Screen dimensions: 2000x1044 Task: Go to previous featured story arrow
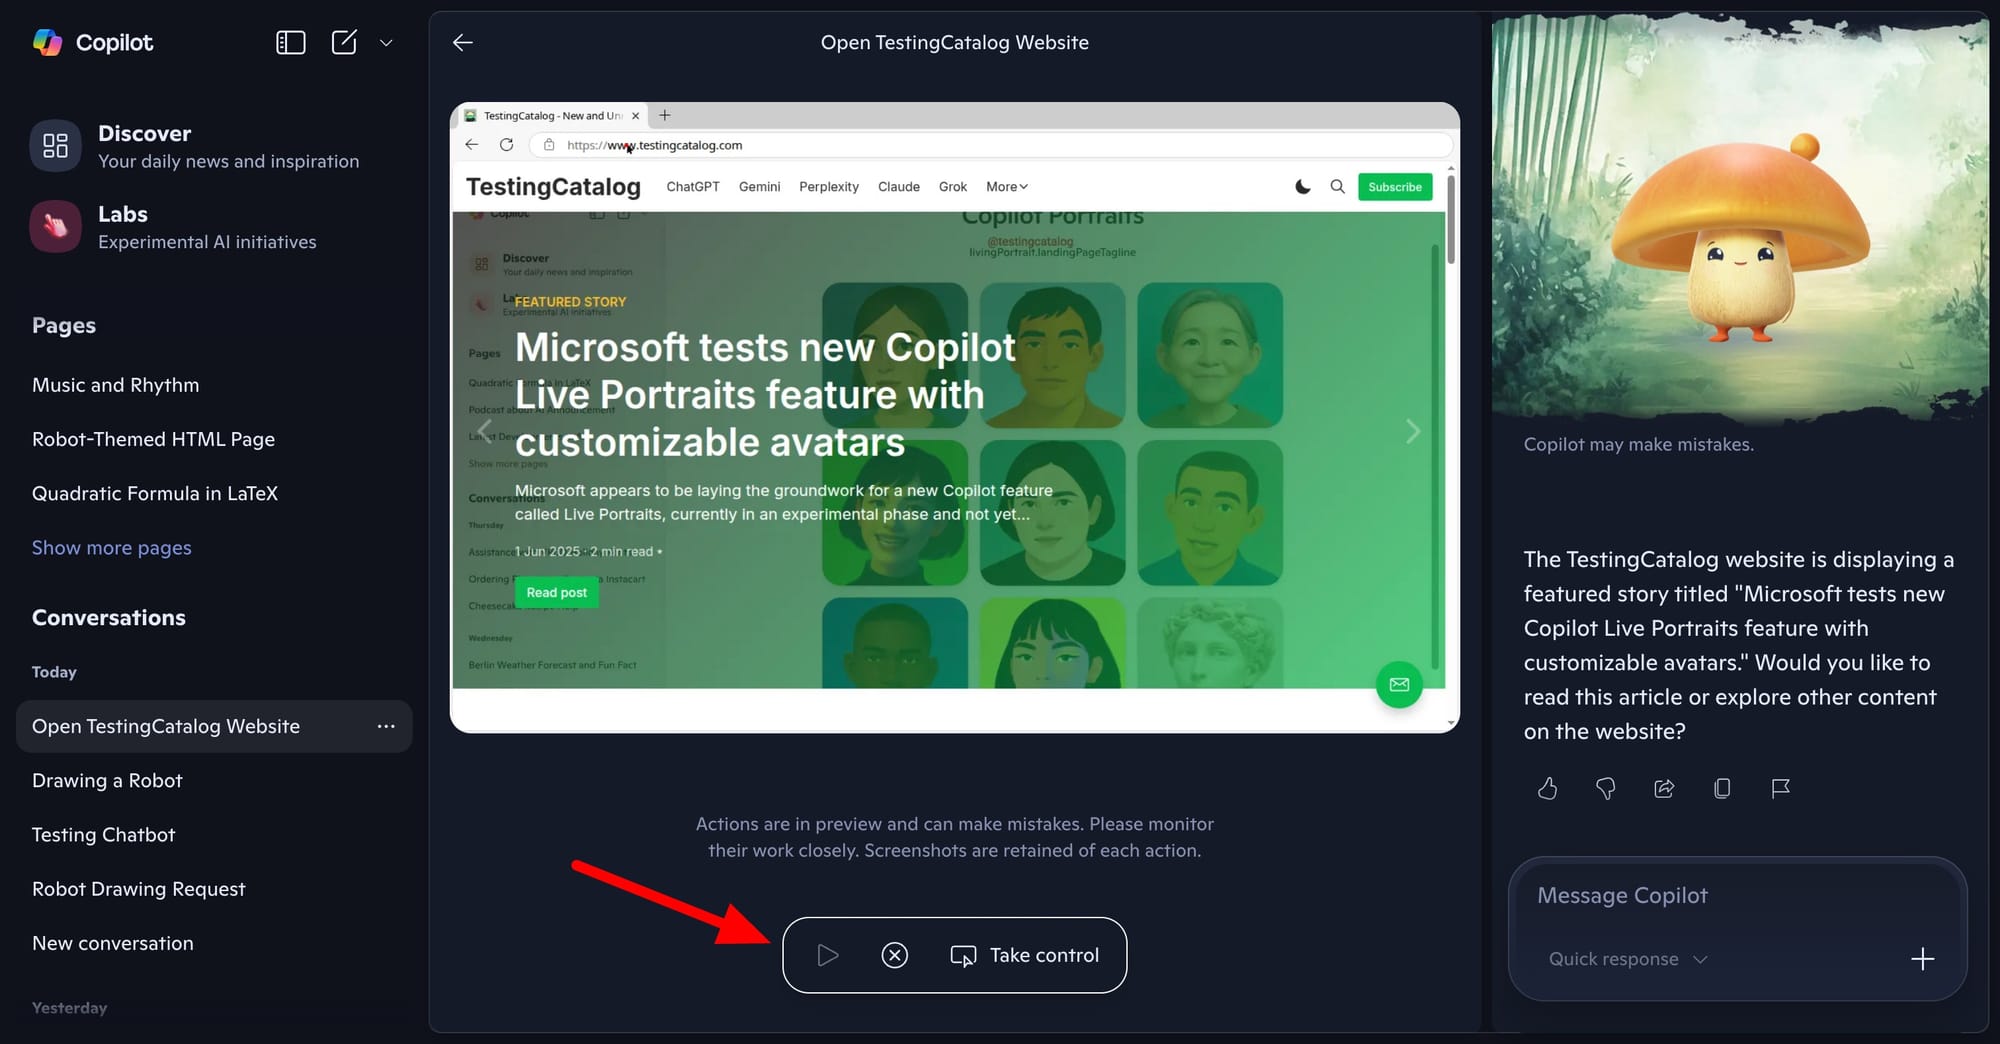pos(485,431)
